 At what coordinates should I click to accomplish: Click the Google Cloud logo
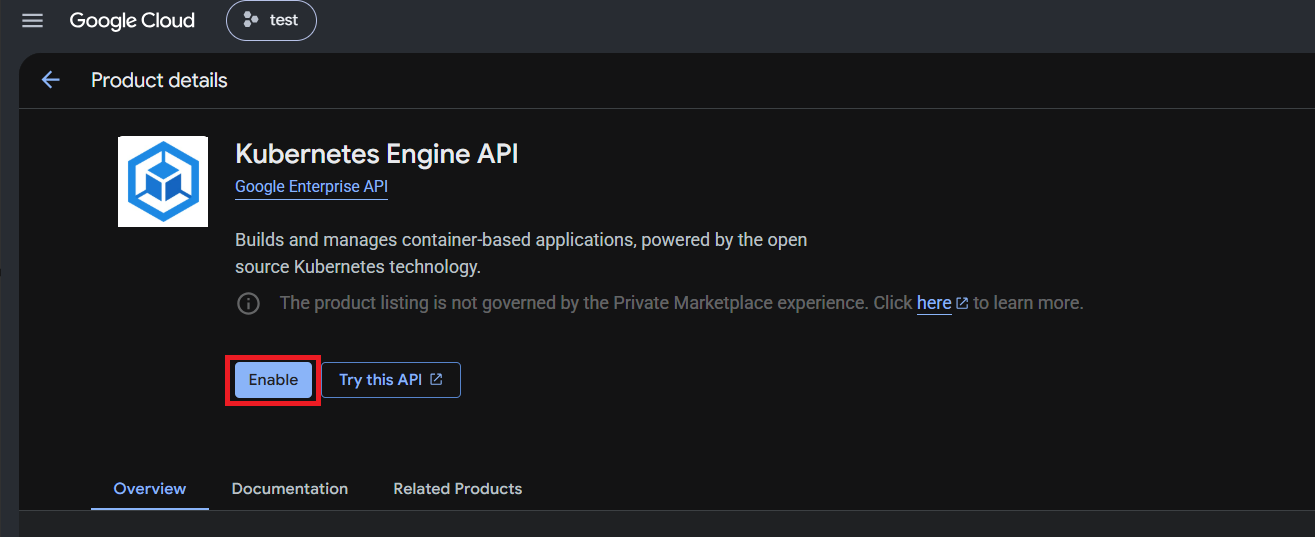tap(132, 21)
